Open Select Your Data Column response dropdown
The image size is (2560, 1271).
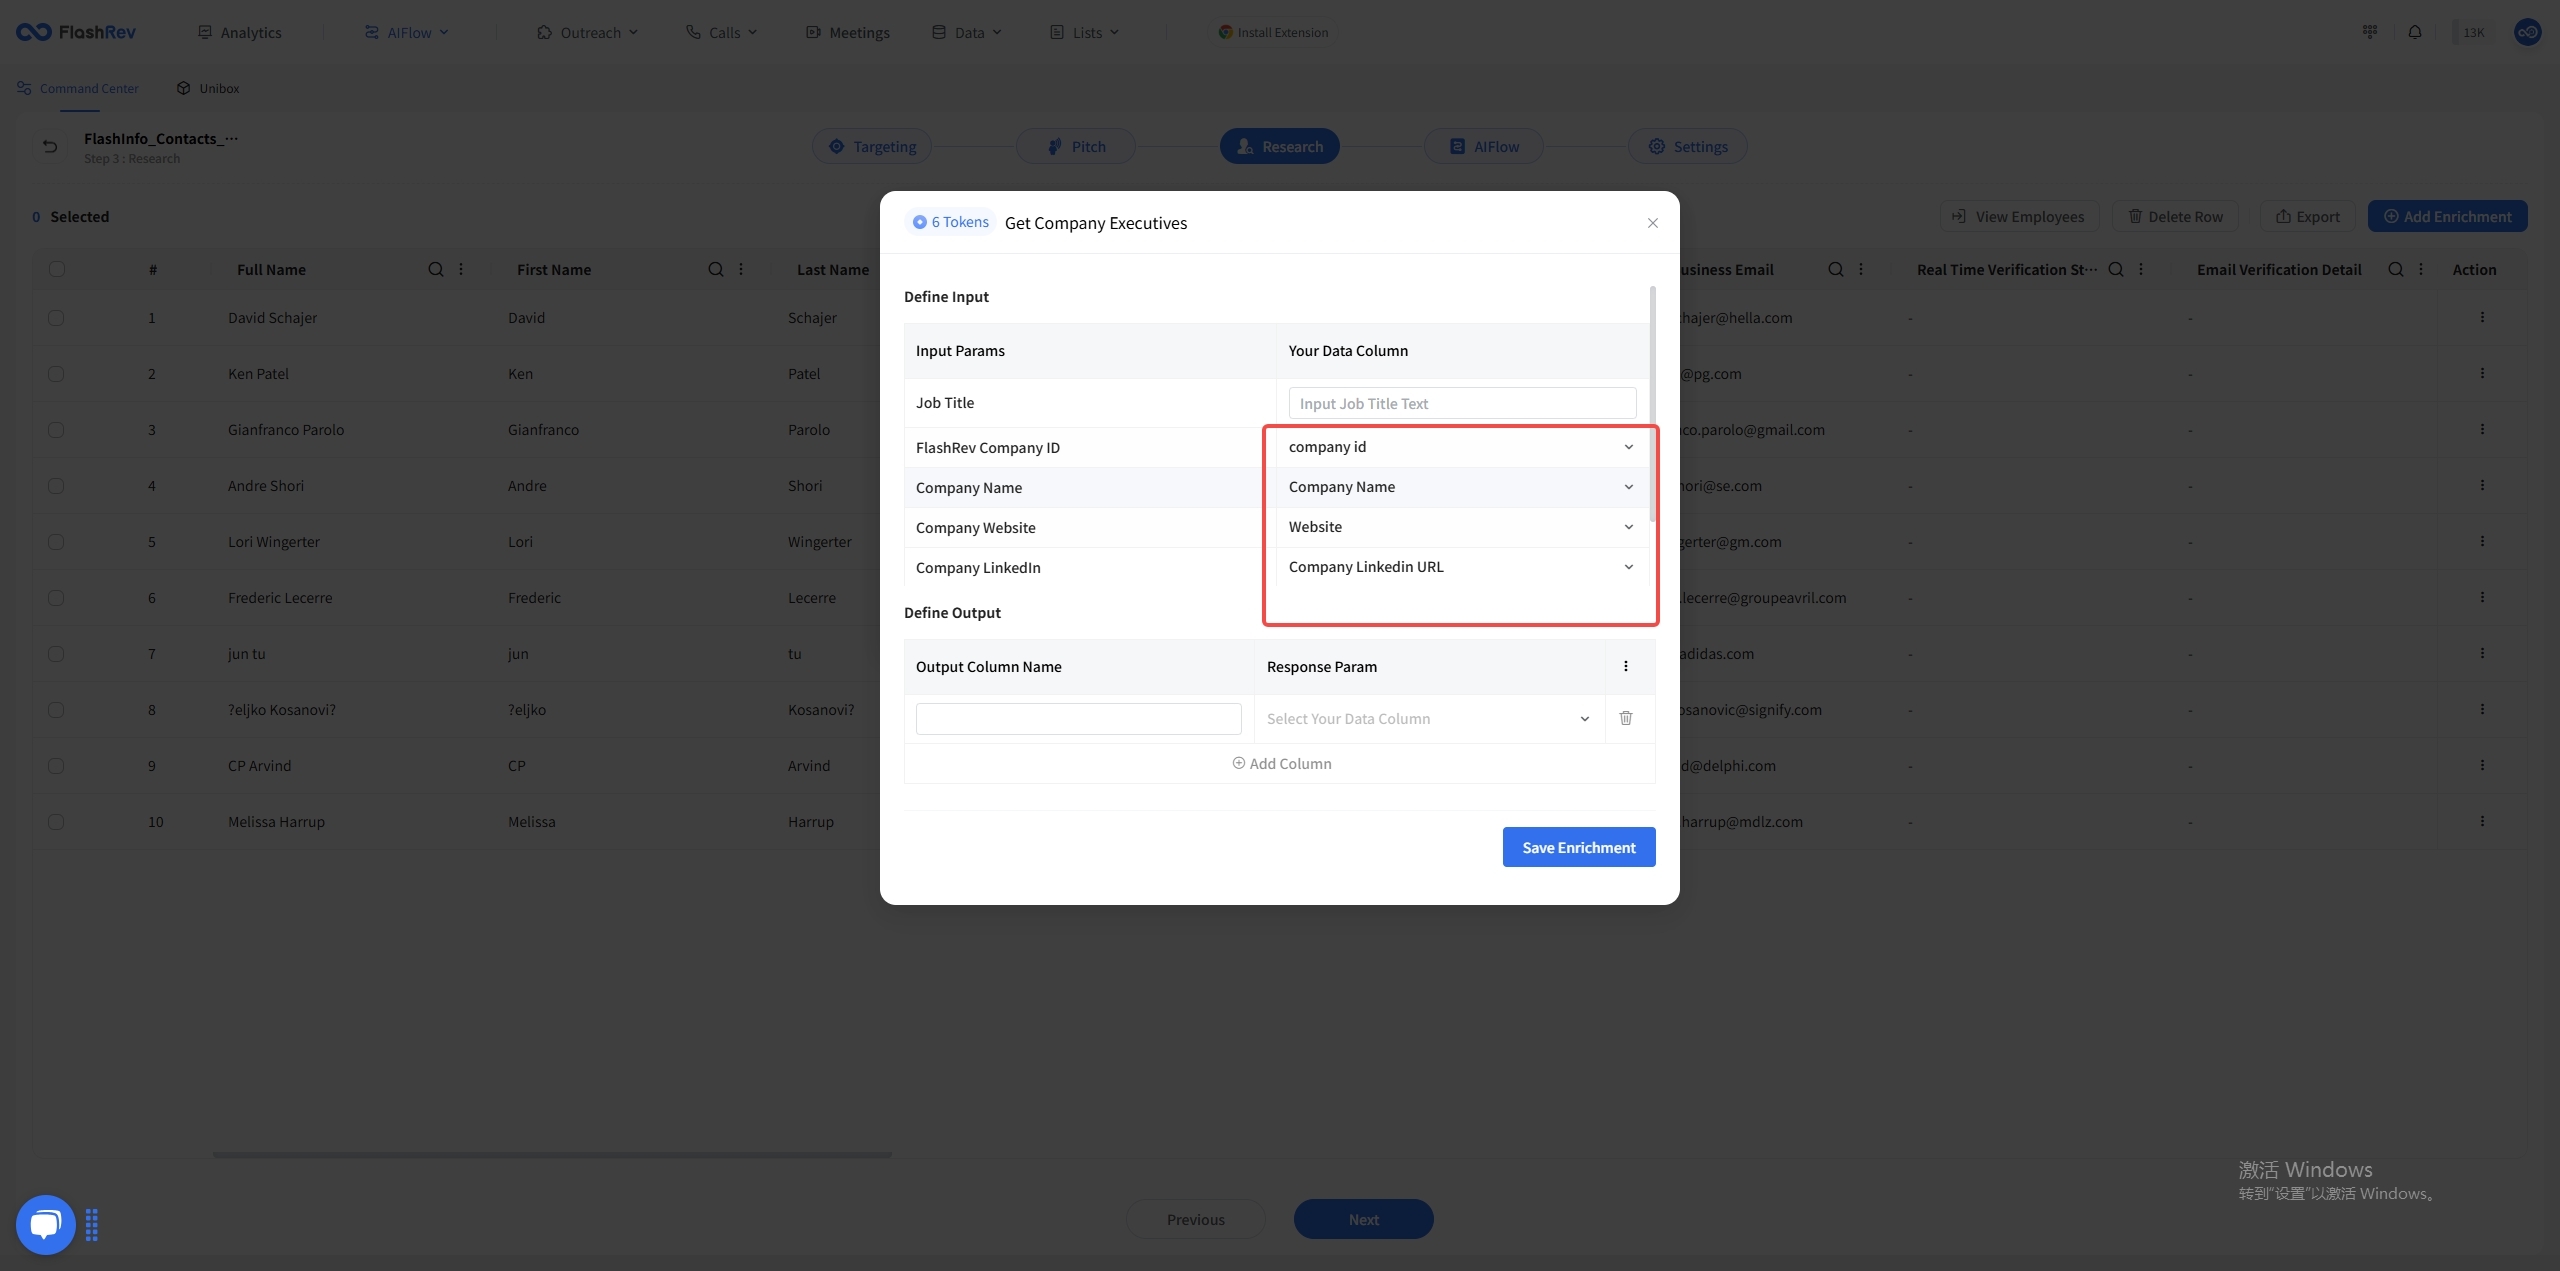tap(1428, 719)
